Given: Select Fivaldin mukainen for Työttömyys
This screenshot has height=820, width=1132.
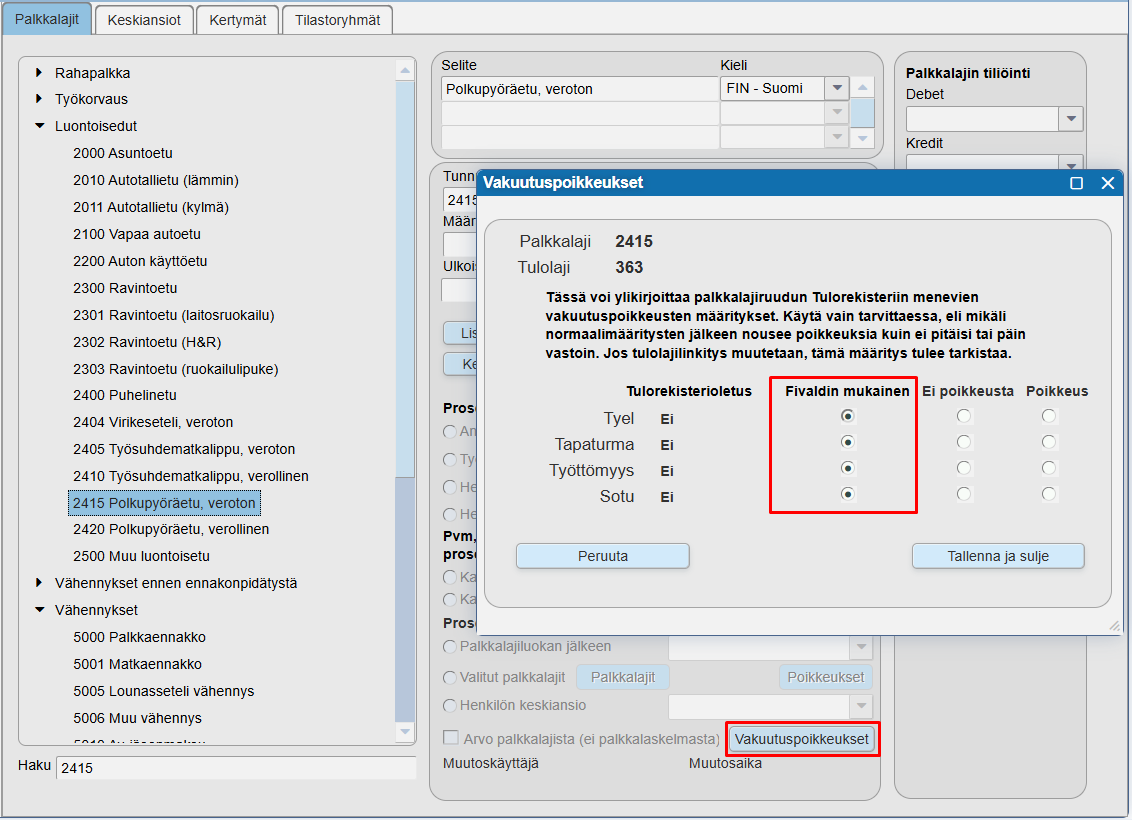Looking at the screenshot, I should tap(848, 468).
